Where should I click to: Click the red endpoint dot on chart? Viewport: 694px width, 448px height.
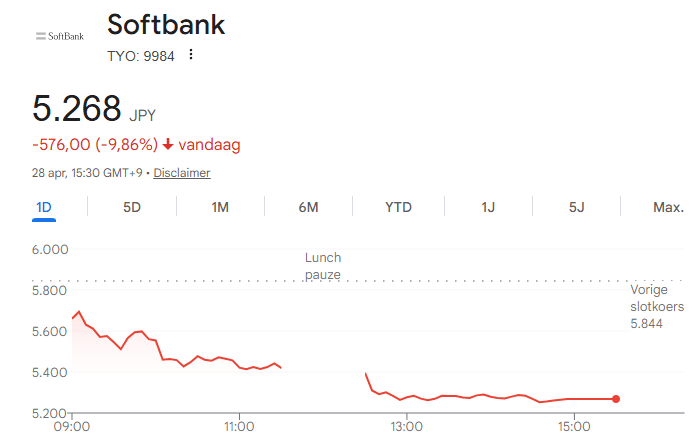[616, 399]
